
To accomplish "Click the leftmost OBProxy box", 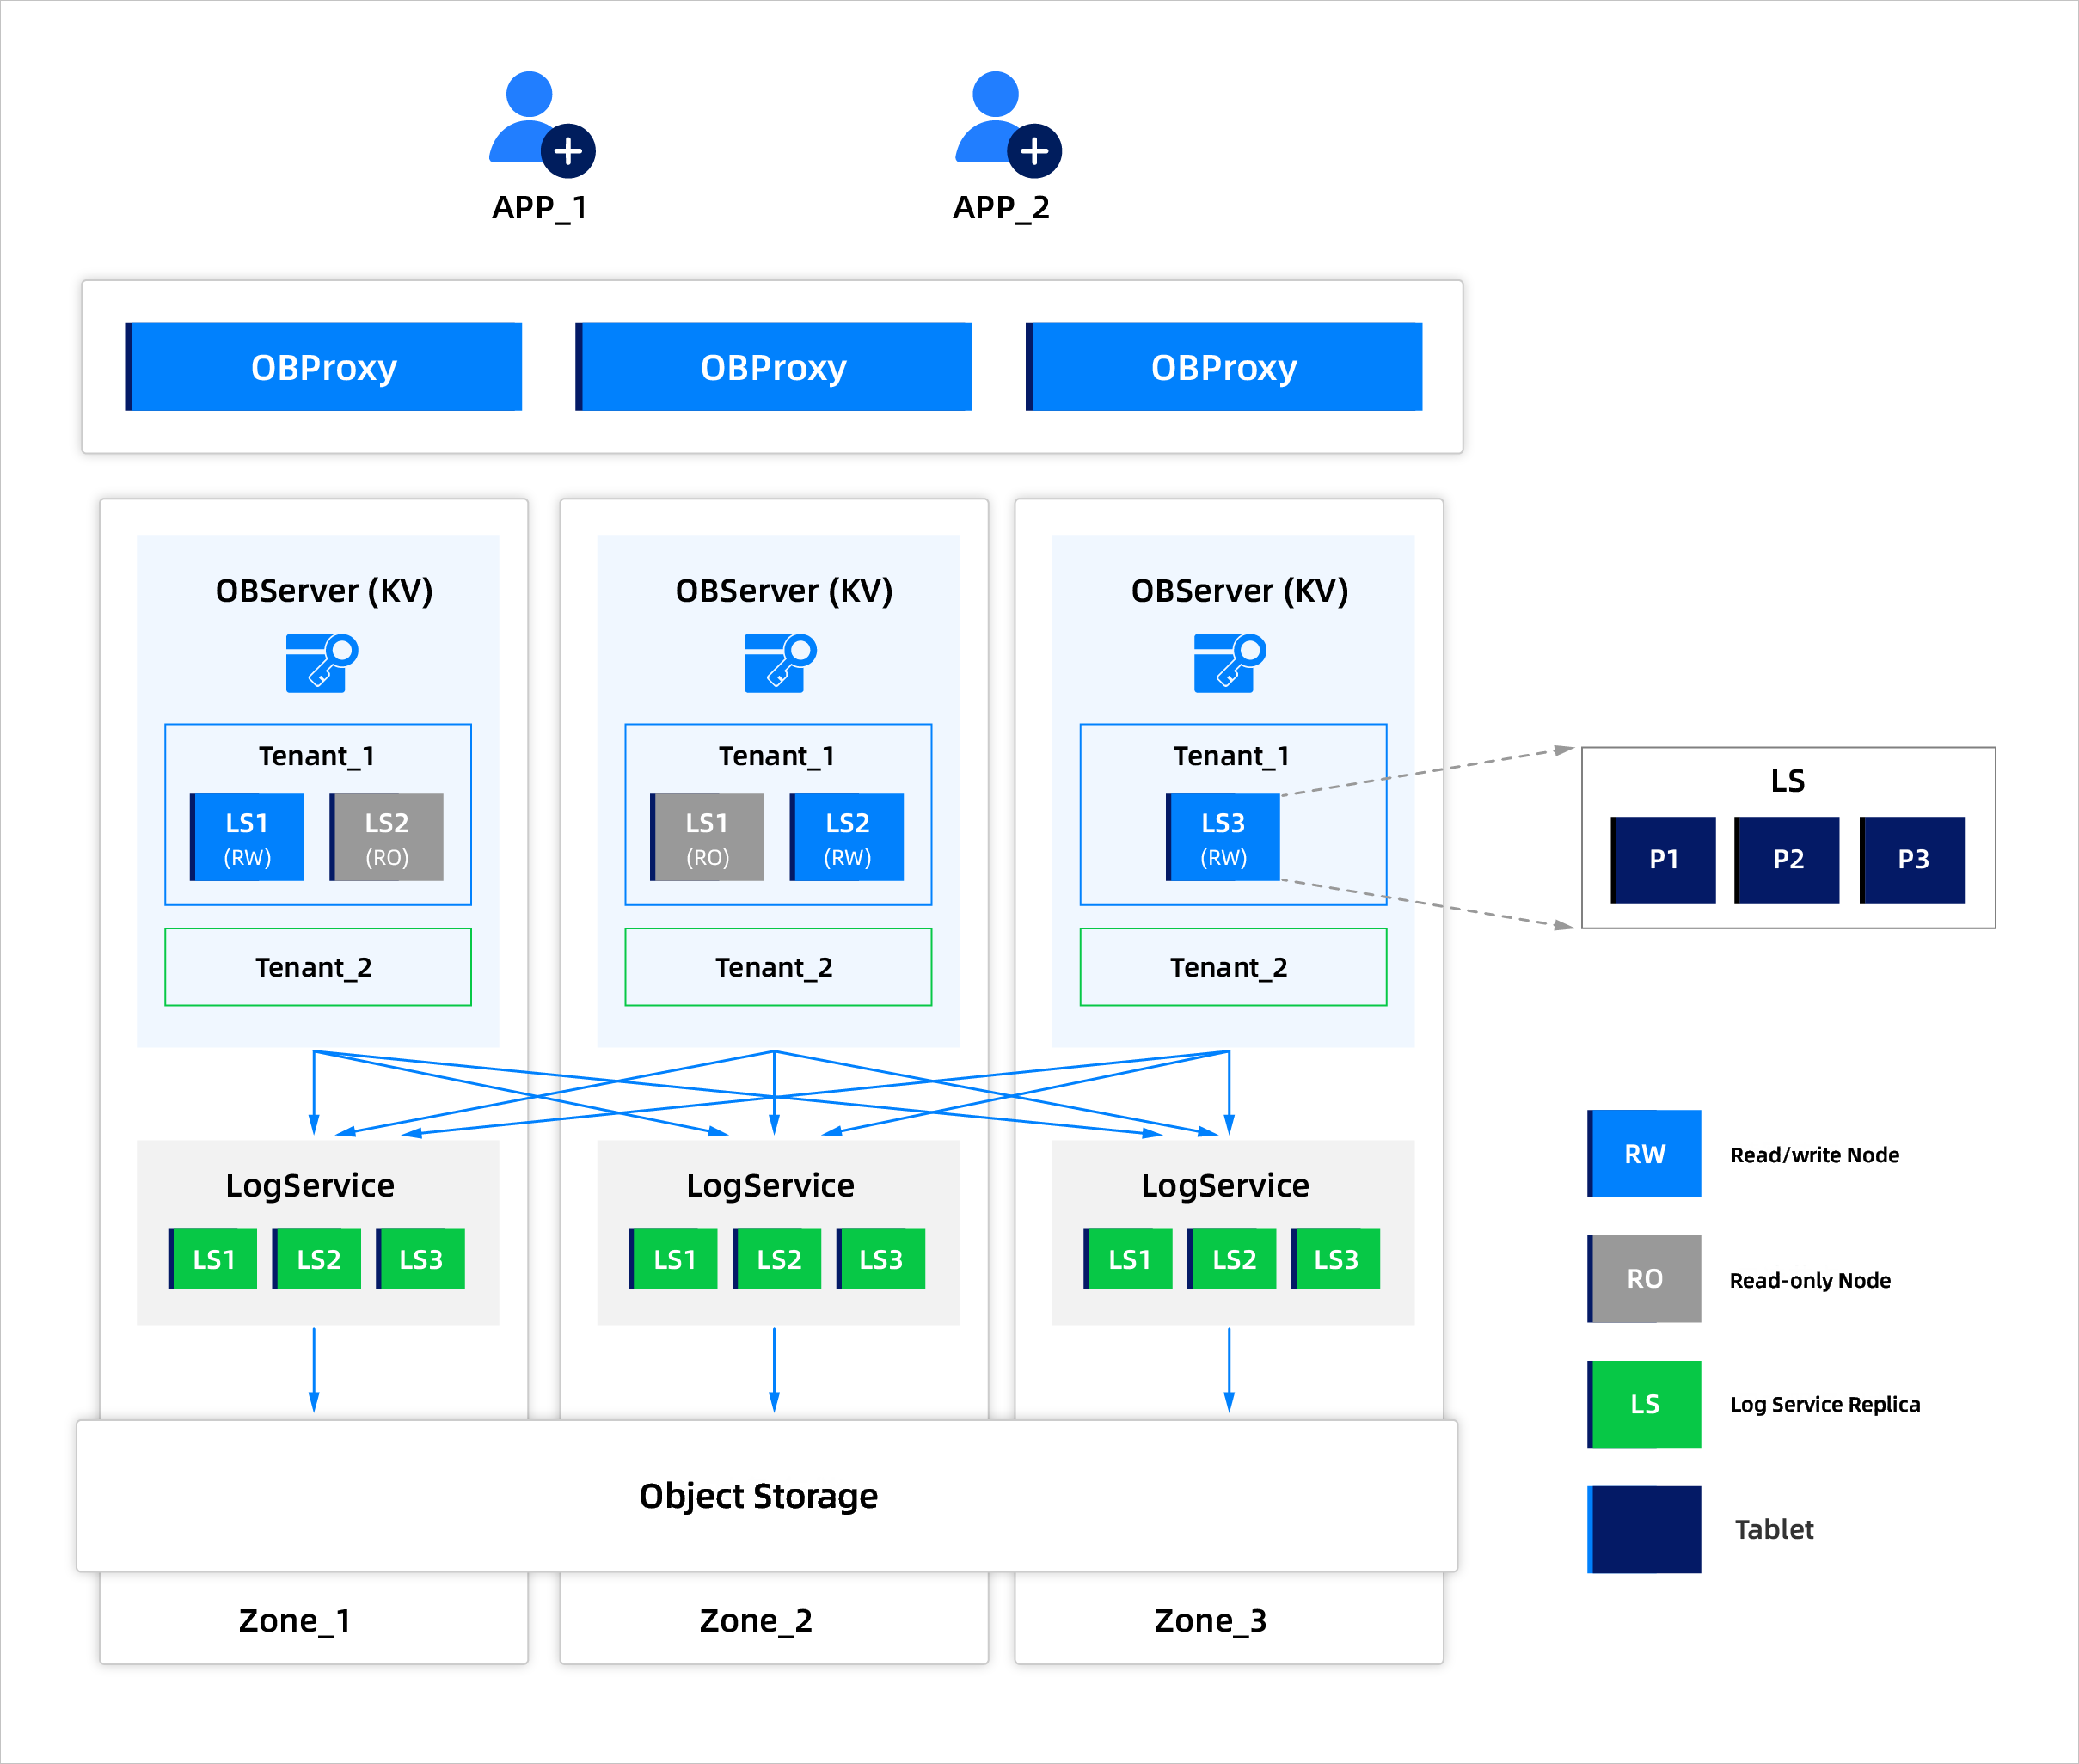I will (323, 367).
